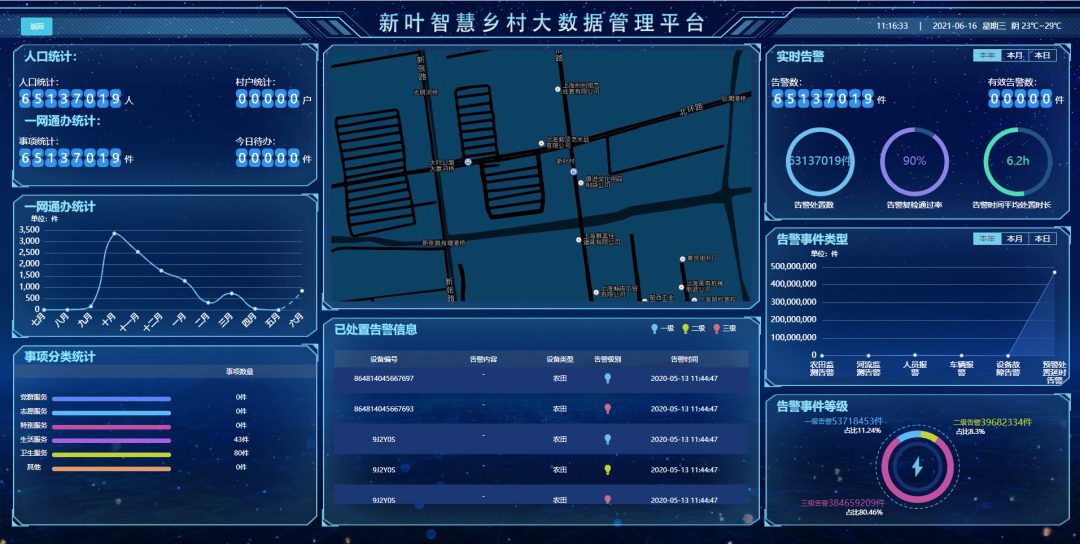Click the 村户统计 counter digits
The width and height of the screenshot is (1080, 544).
point(268,99)
